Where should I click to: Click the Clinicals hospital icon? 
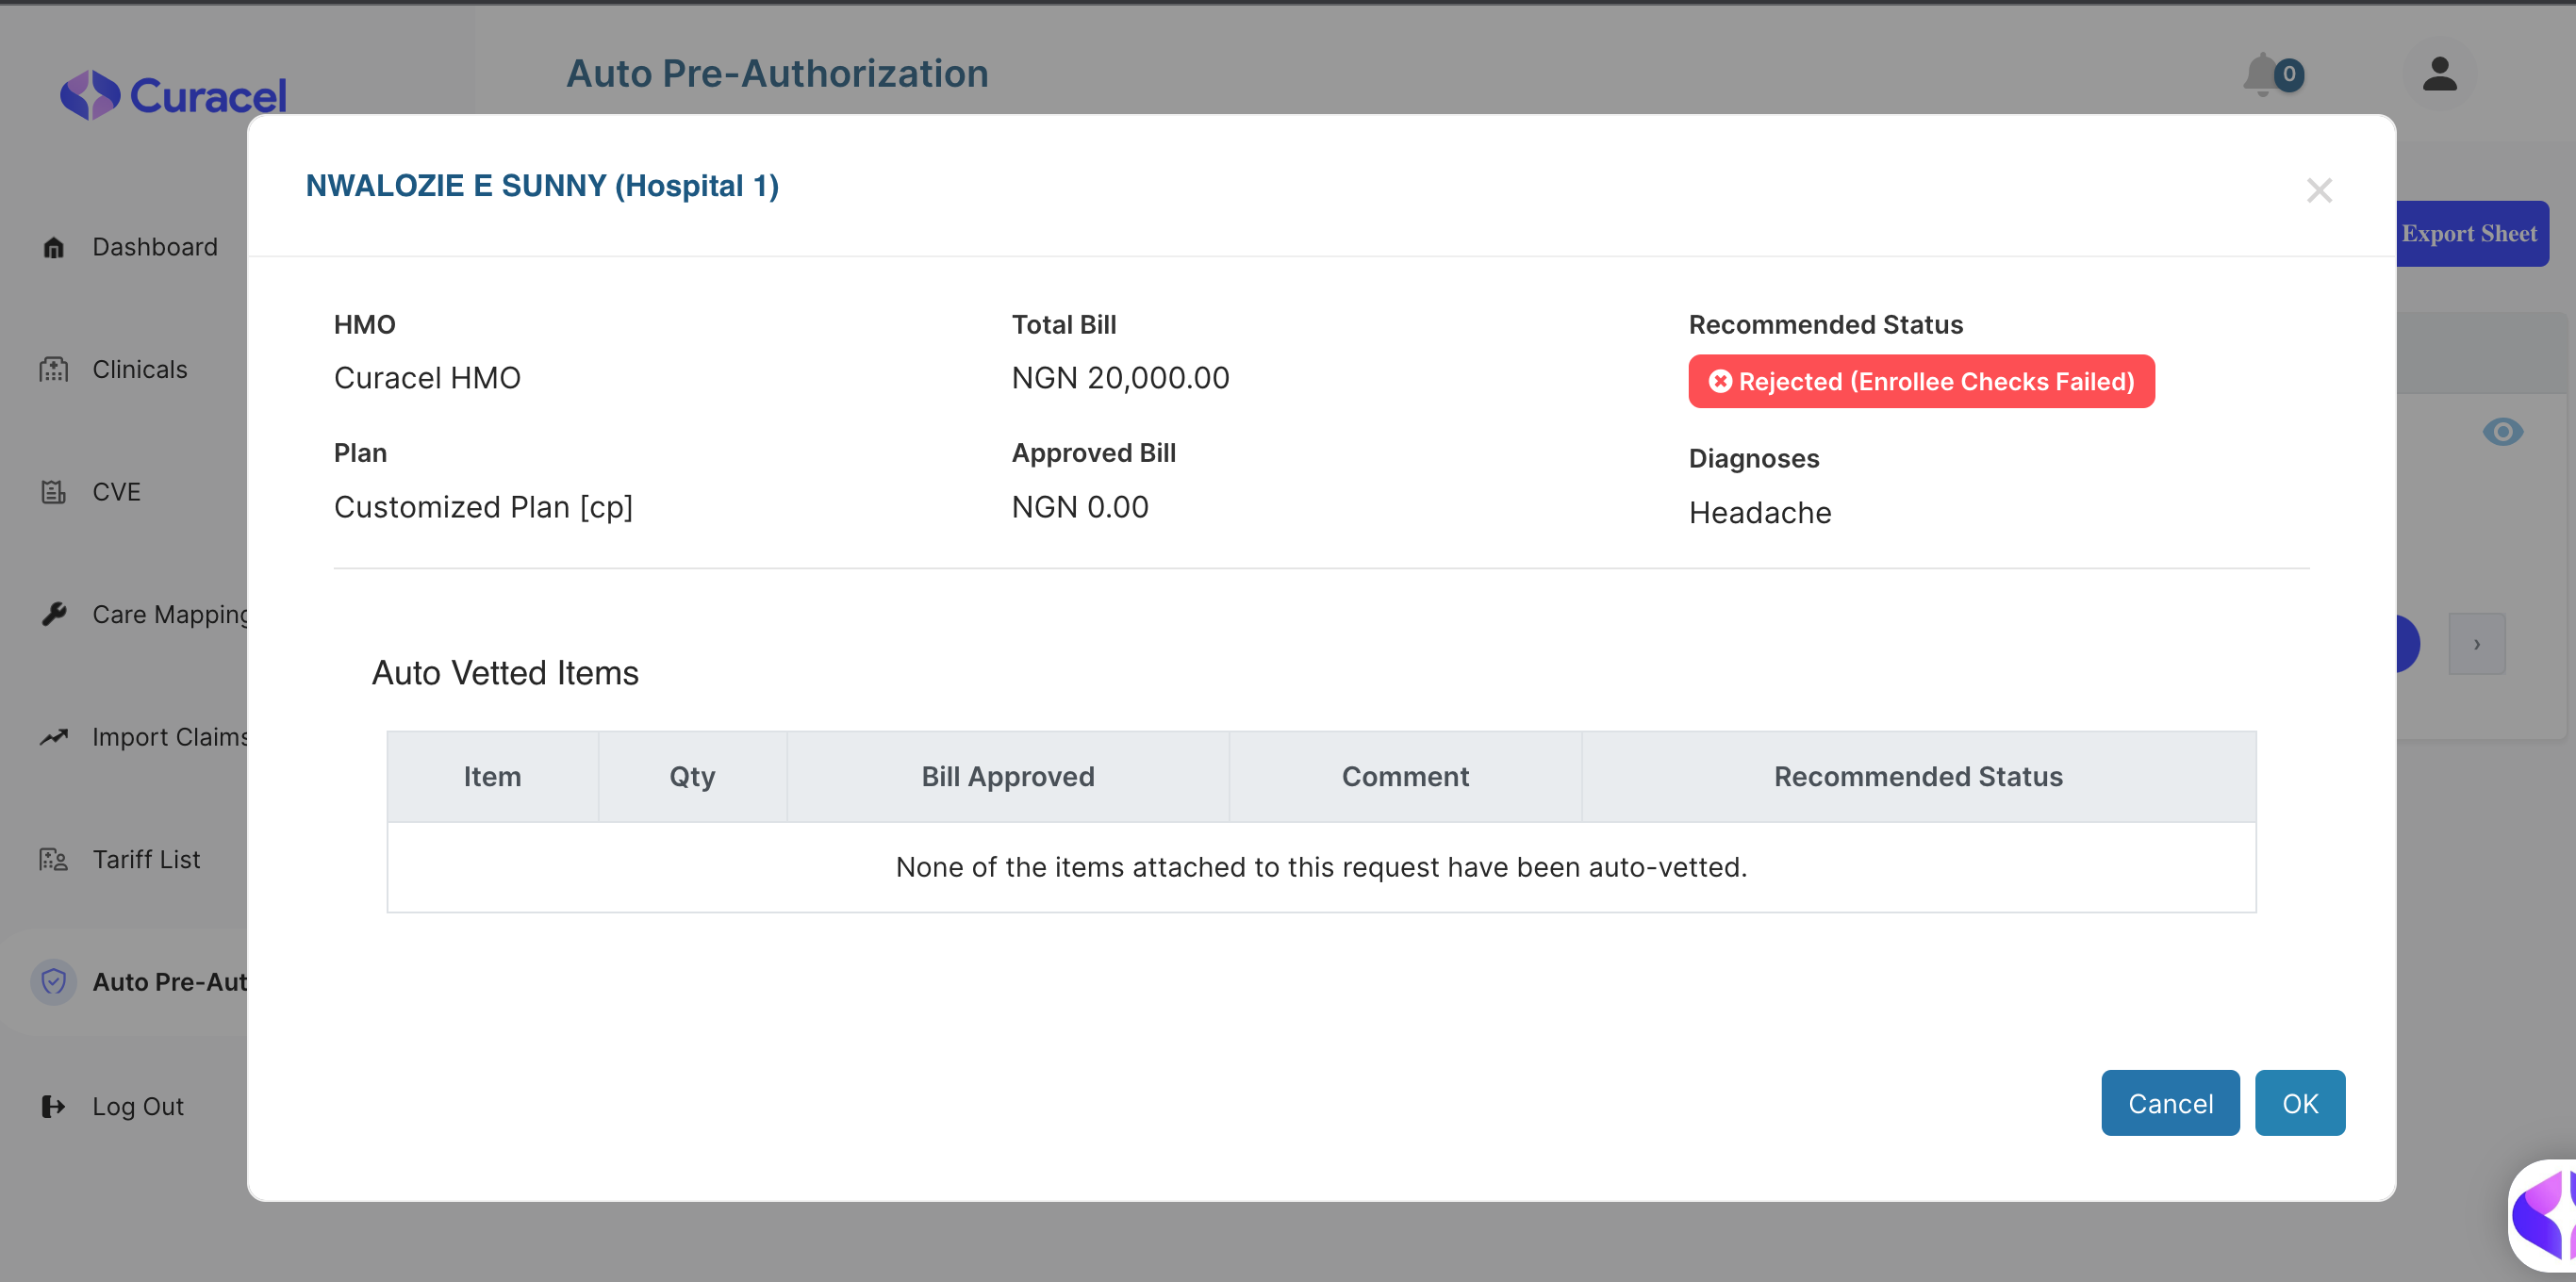pyautogui.click(x=54, y=370)
